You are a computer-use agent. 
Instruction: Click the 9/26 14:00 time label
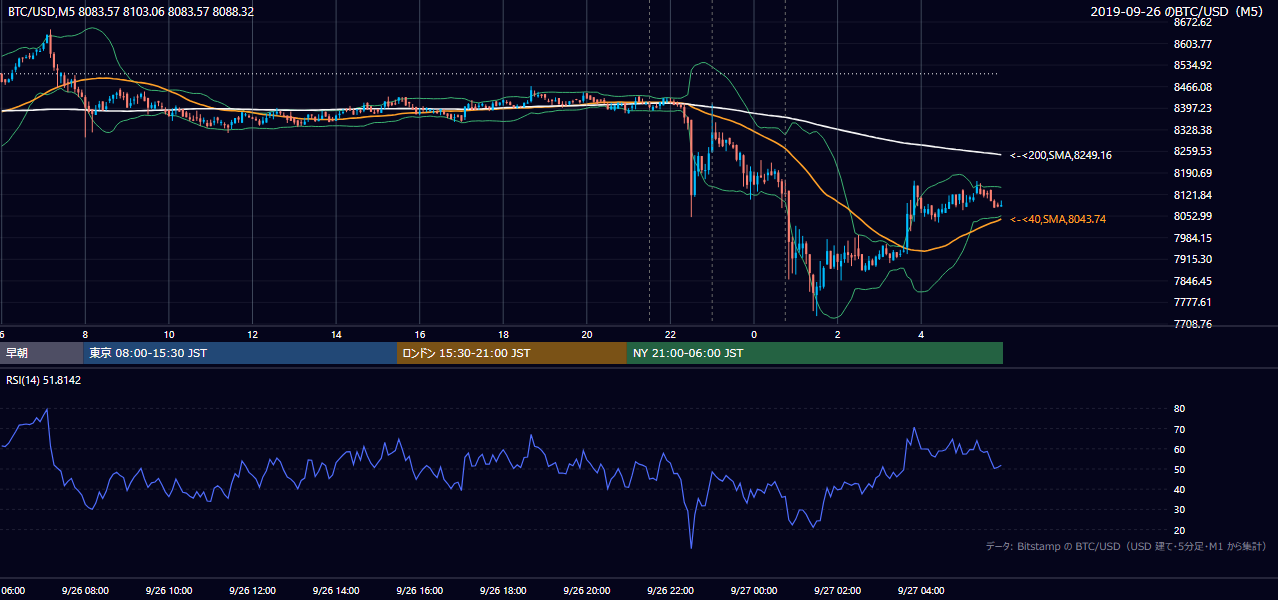pos(335,591)
